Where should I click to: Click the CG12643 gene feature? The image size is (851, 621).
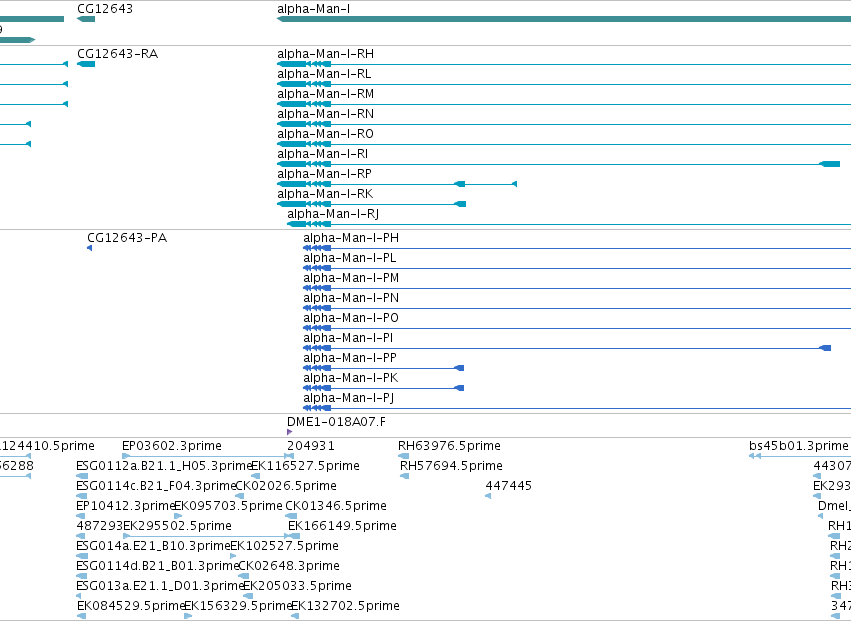point(86,19)
